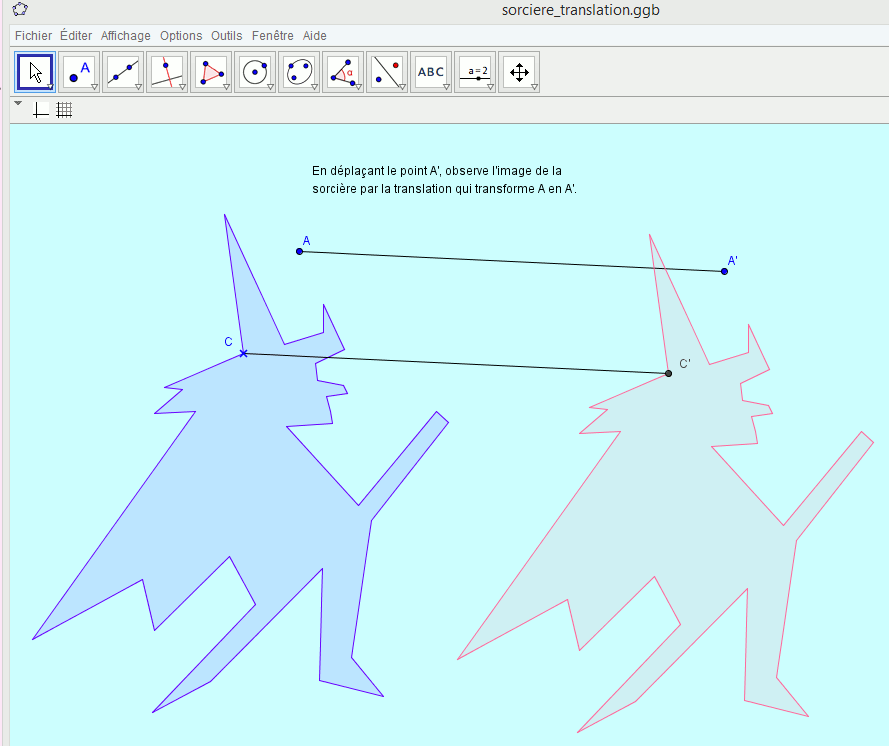This screenshot has height=746, width=889.
Task: Select the Line tool
Action: (x=121, y=71)
